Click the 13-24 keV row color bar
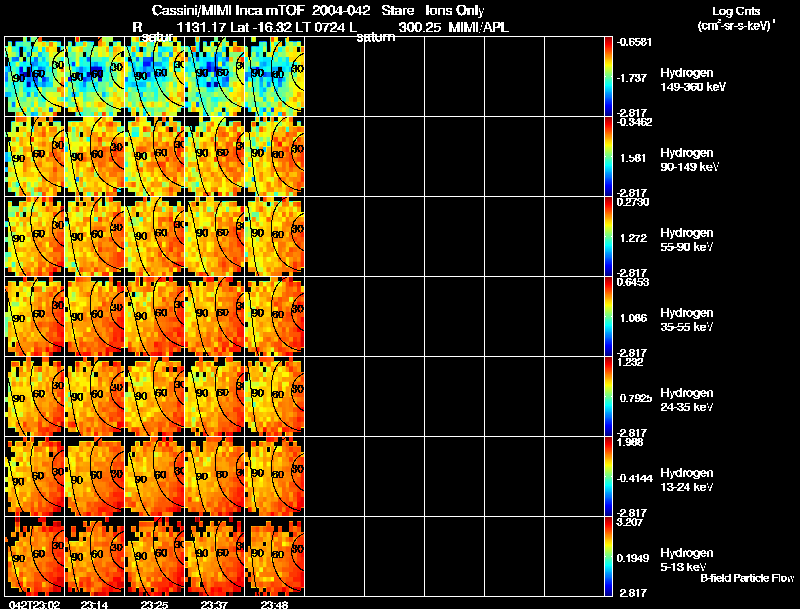This screenshot has height=609, width=800. pyautogui.click(x=608, y=477)
